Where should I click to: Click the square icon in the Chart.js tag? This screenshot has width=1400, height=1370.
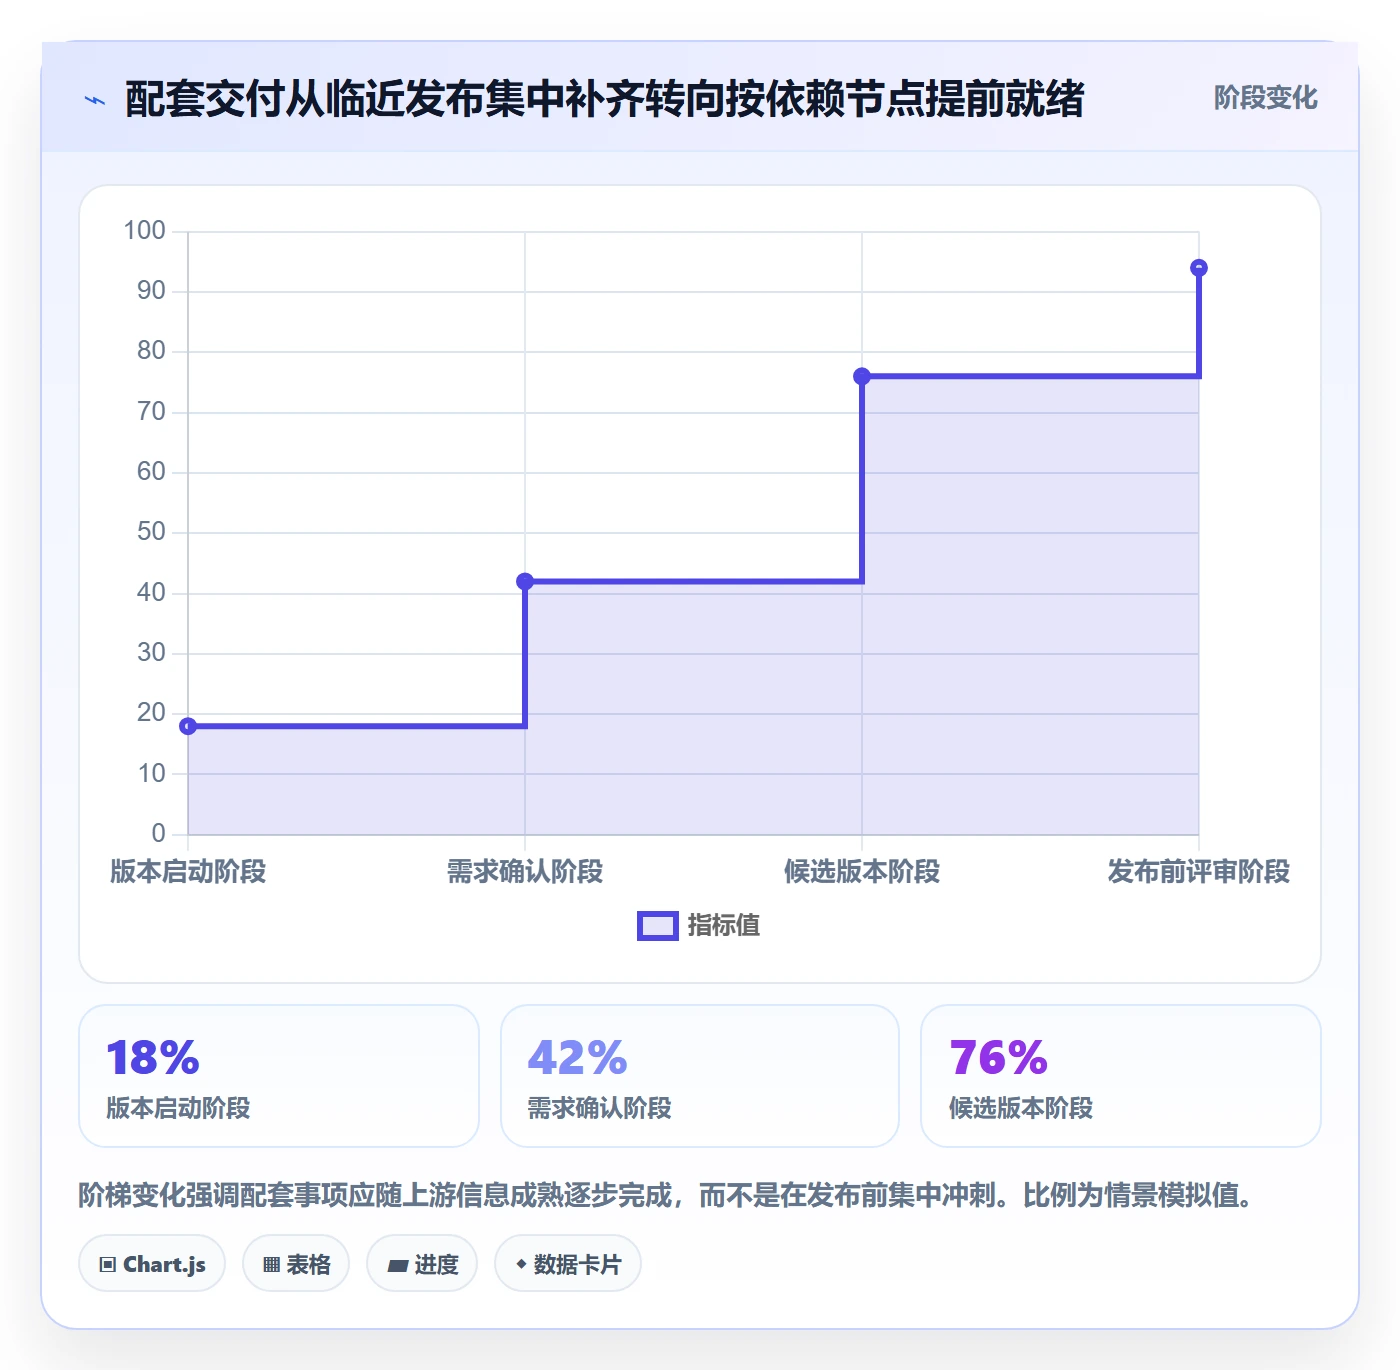(x=108, y=1265)
